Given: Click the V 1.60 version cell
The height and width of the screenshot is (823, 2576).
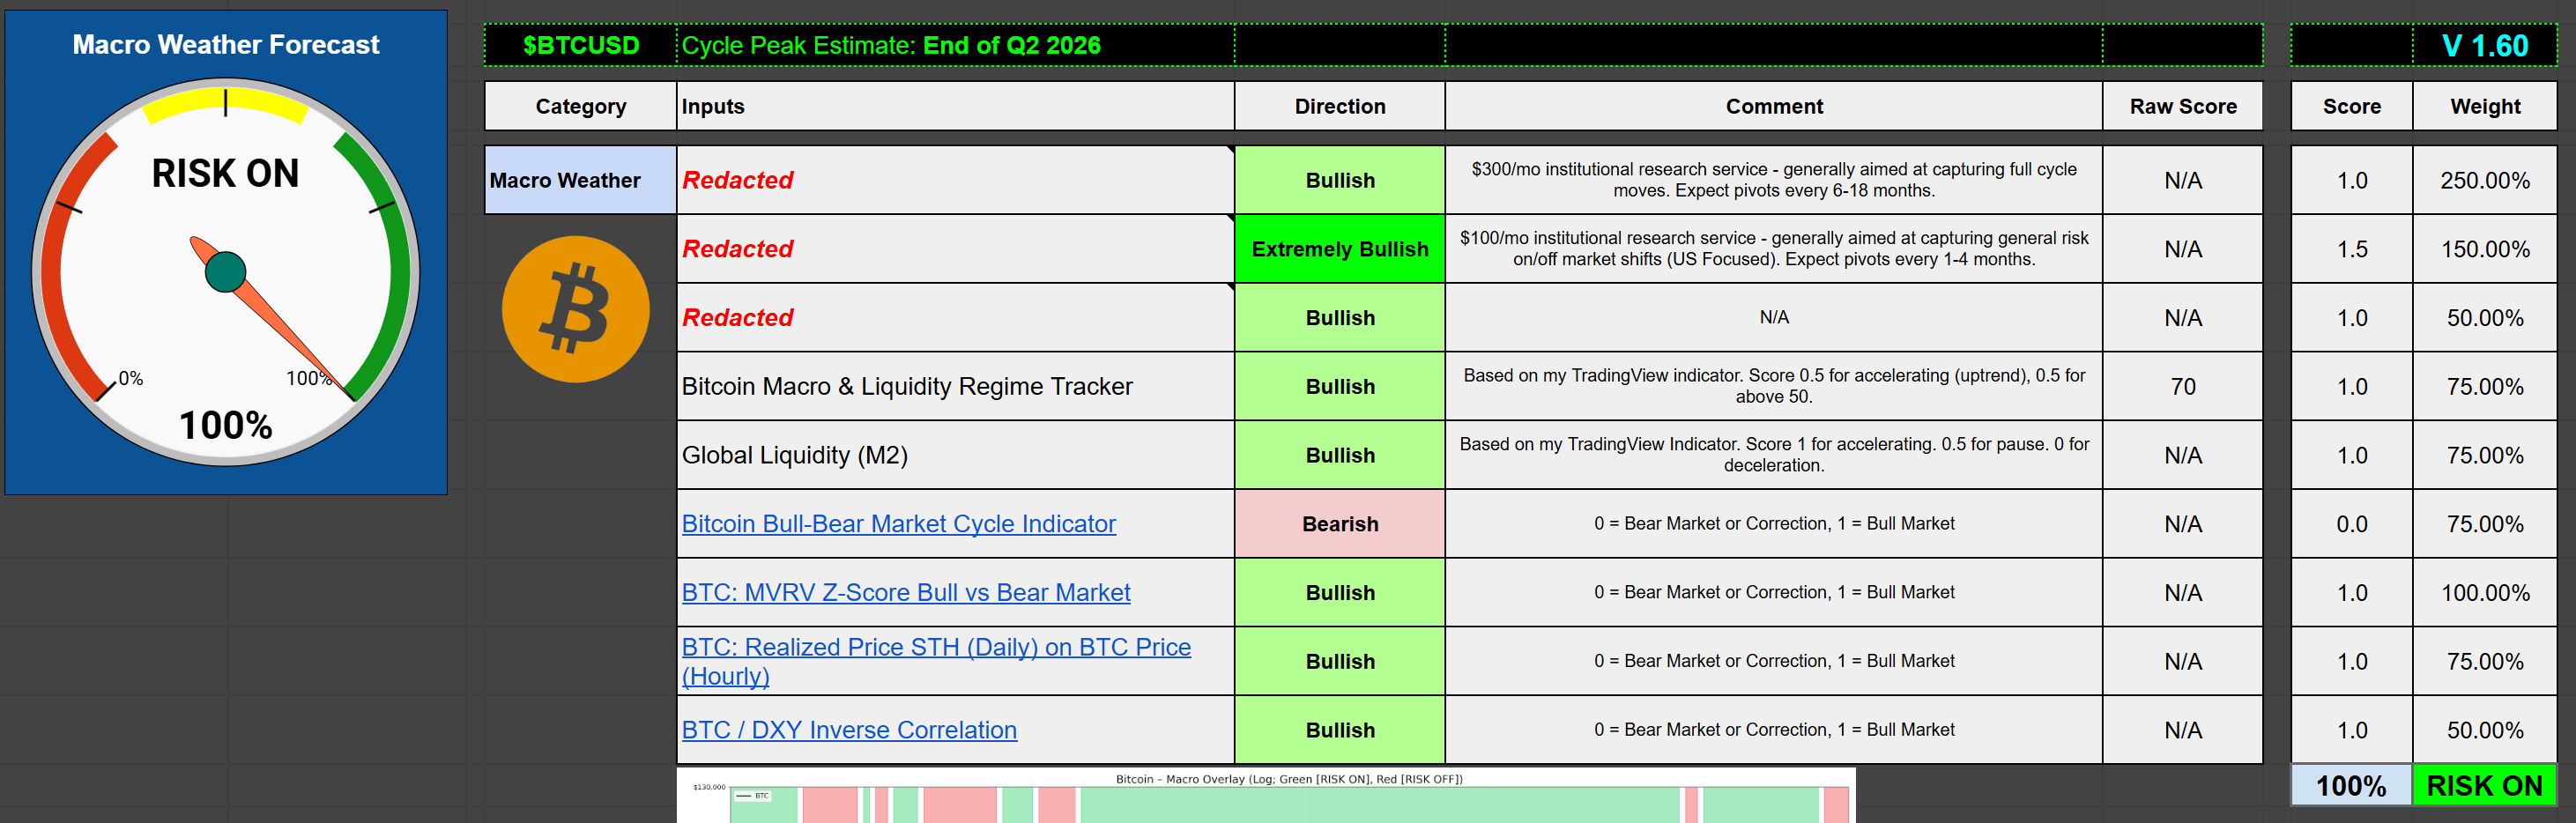Looking at the screenshot, I should click(2484, 46).
